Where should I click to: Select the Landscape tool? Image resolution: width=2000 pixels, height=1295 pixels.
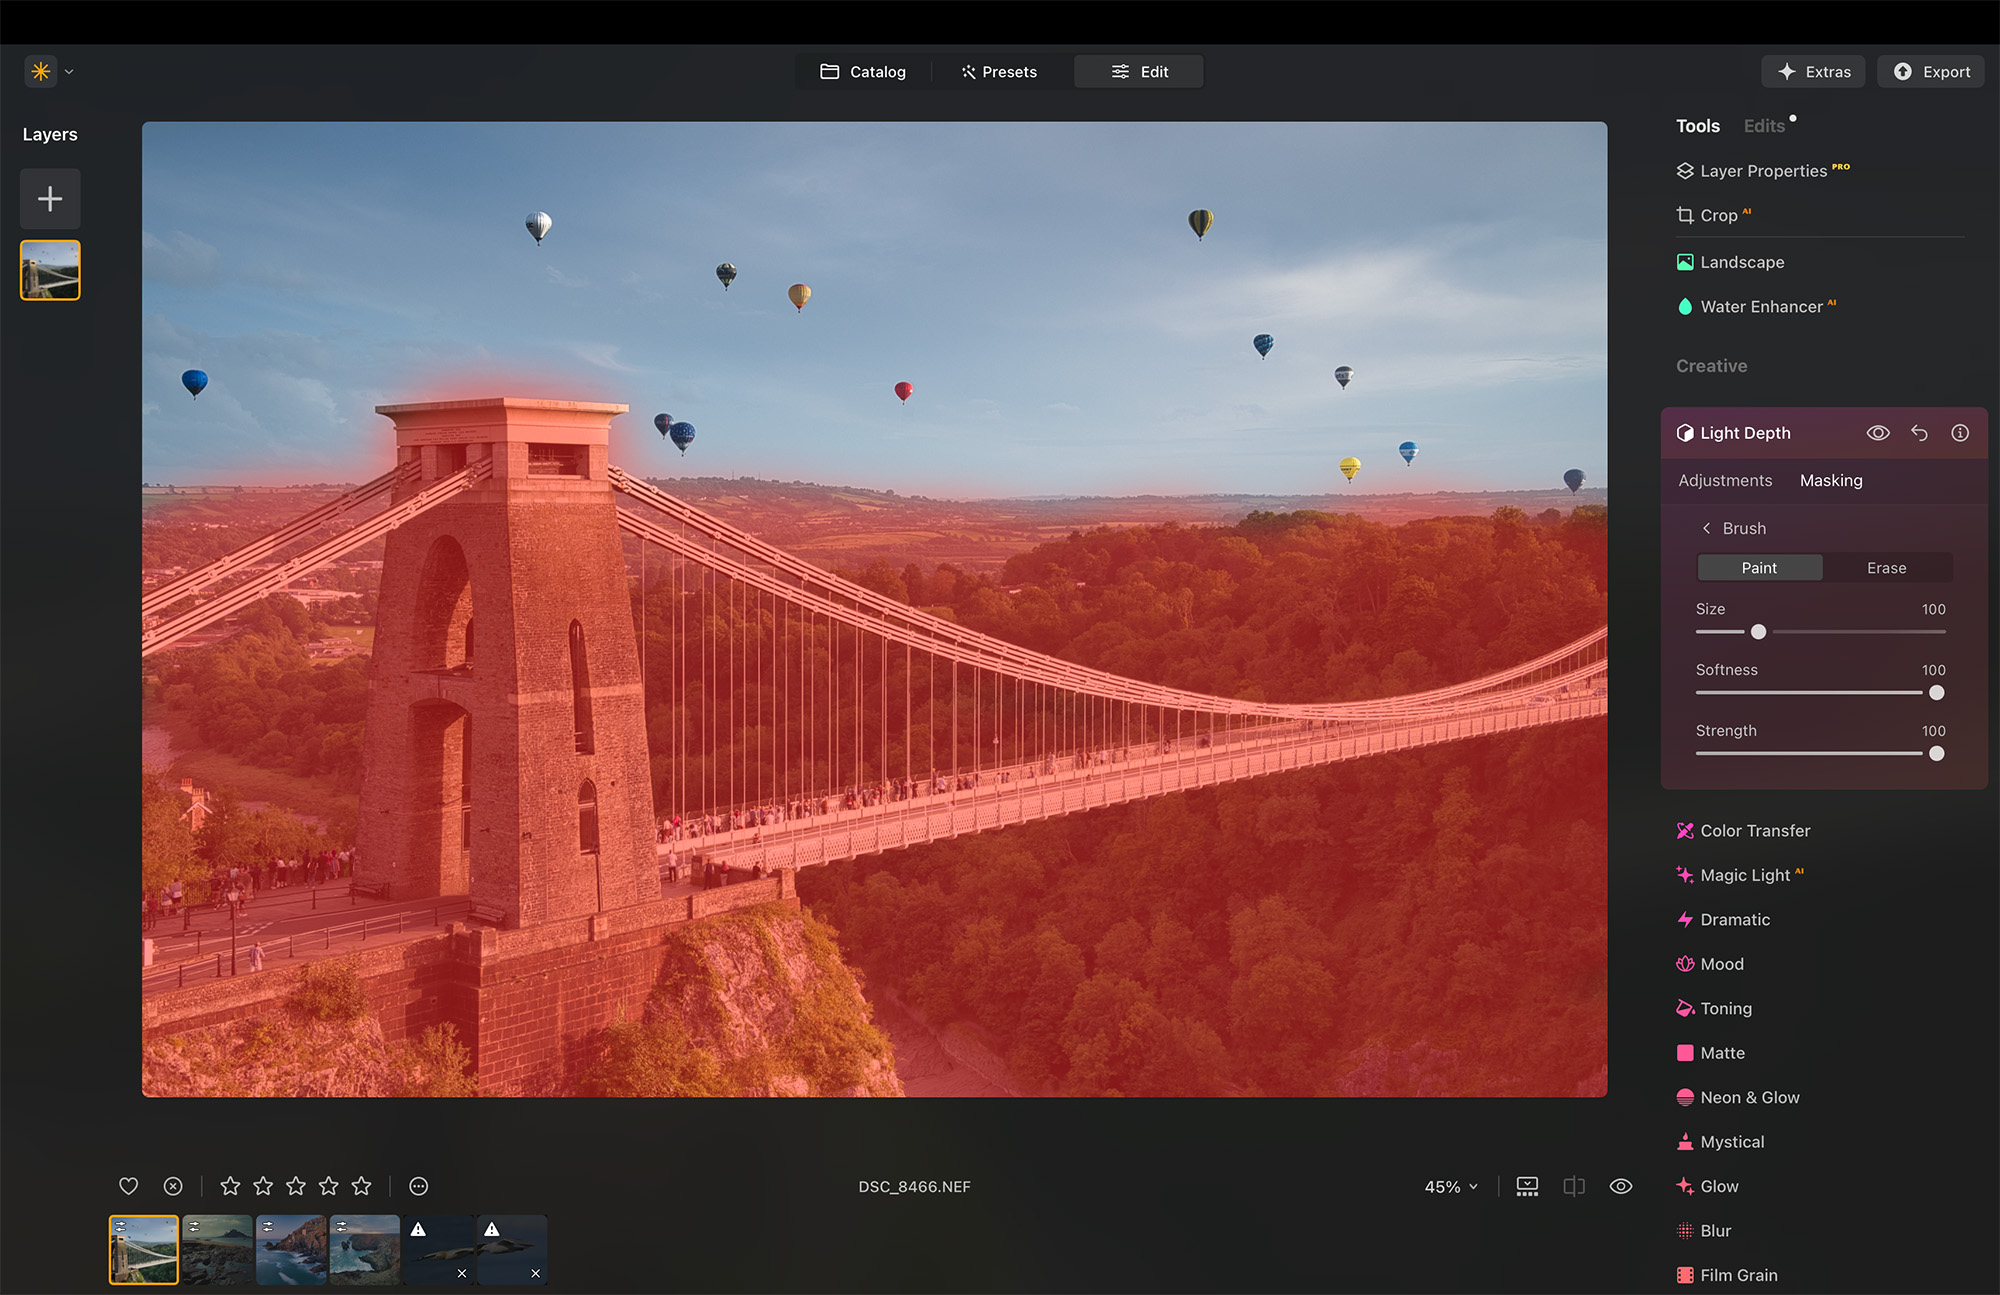tap(1742, 262)
